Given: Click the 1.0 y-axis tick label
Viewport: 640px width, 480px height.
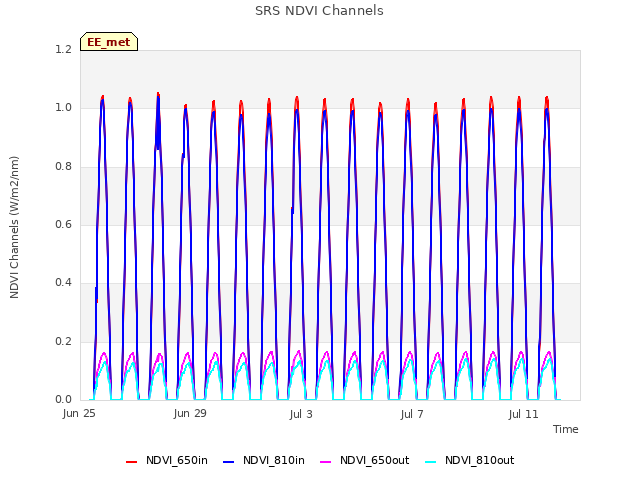Looking at the screenshot, I should [x=63, y=108].
